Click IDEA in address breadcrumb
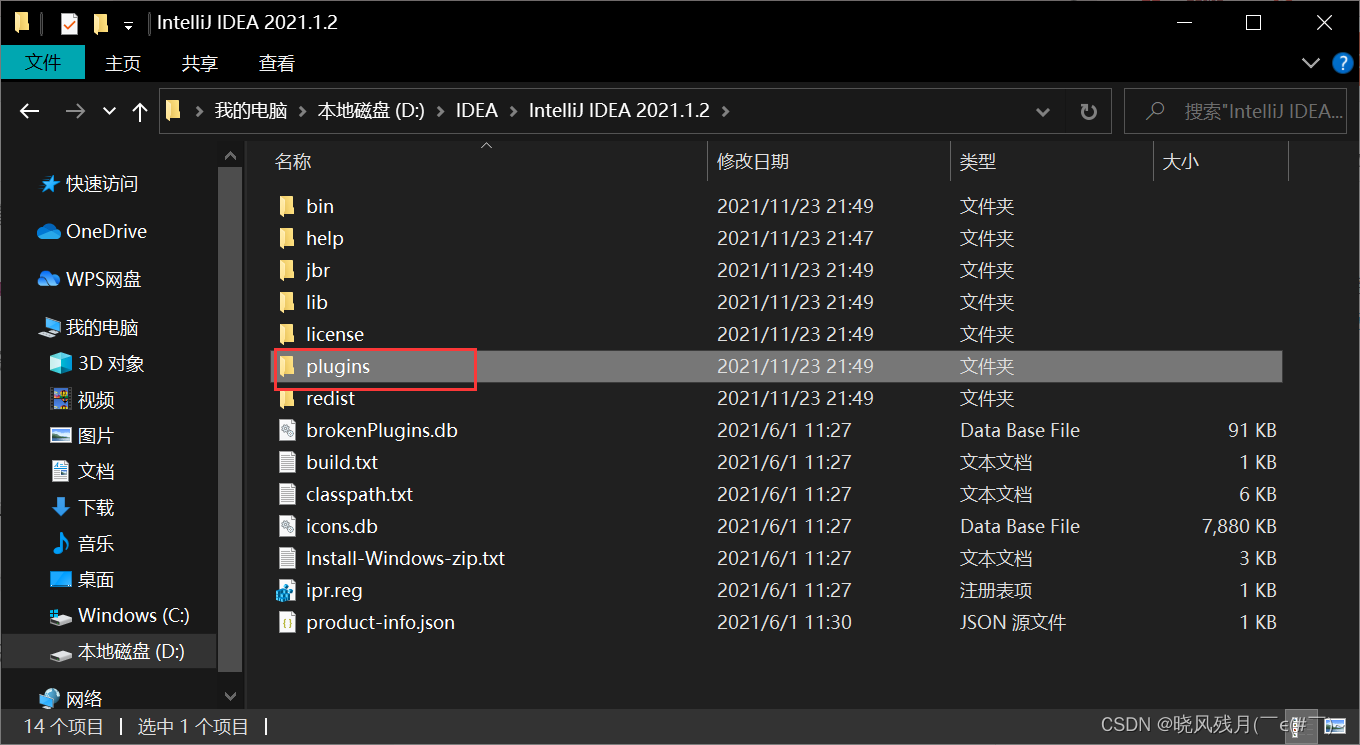 477,111
